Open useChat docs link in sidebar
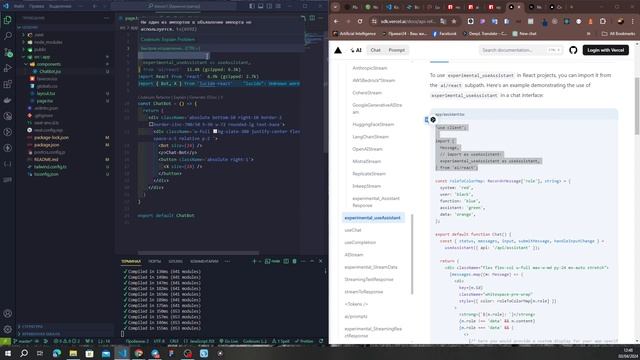 (x=353, y=230)
